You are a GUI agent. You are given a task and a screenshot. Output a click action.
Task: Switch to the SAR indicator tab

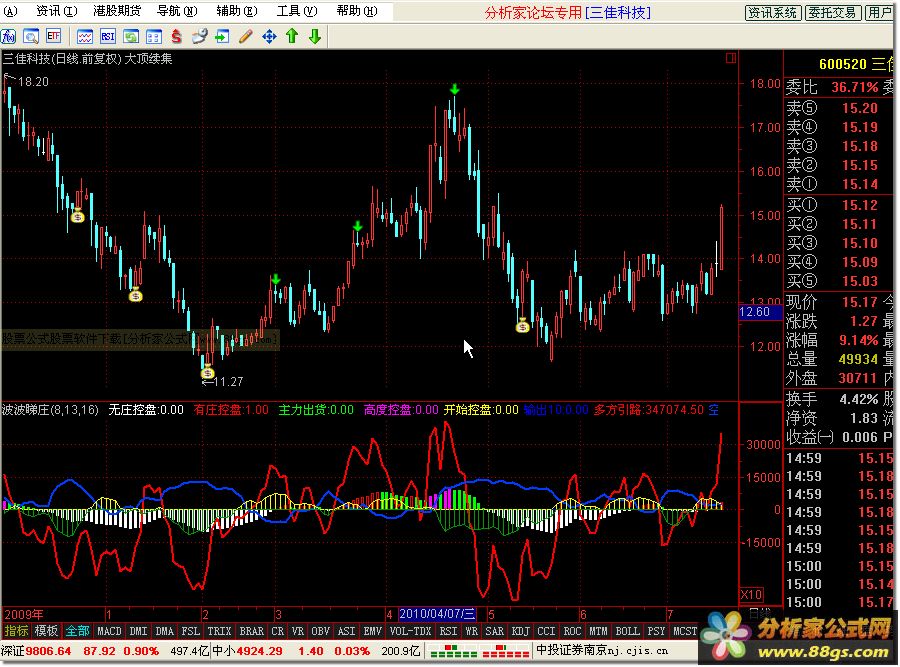click(495, 631)
